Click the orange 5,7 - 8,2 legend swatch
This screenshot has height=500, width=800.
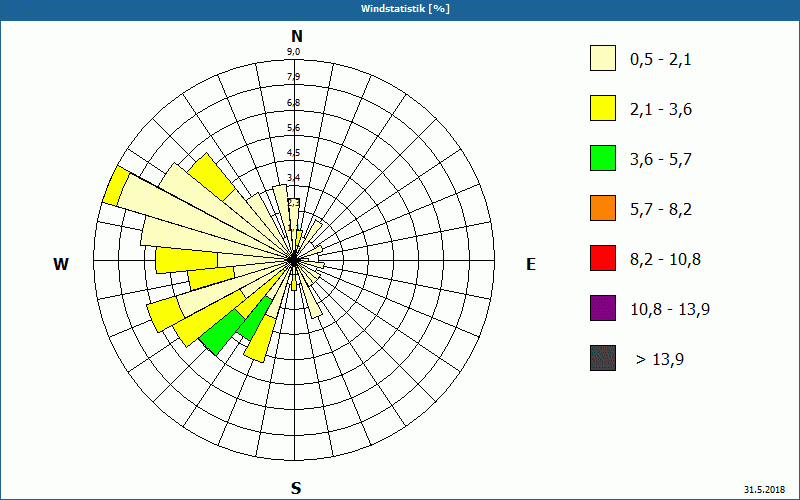click(603, 208)
